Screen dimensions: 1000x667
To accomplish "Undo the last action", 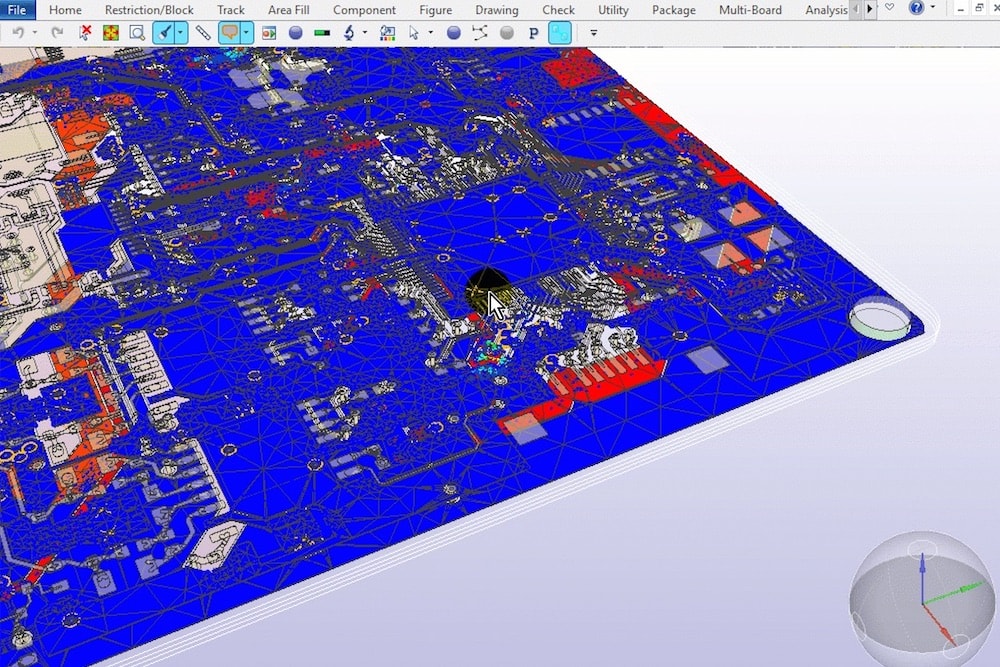I will pos(20,32).
